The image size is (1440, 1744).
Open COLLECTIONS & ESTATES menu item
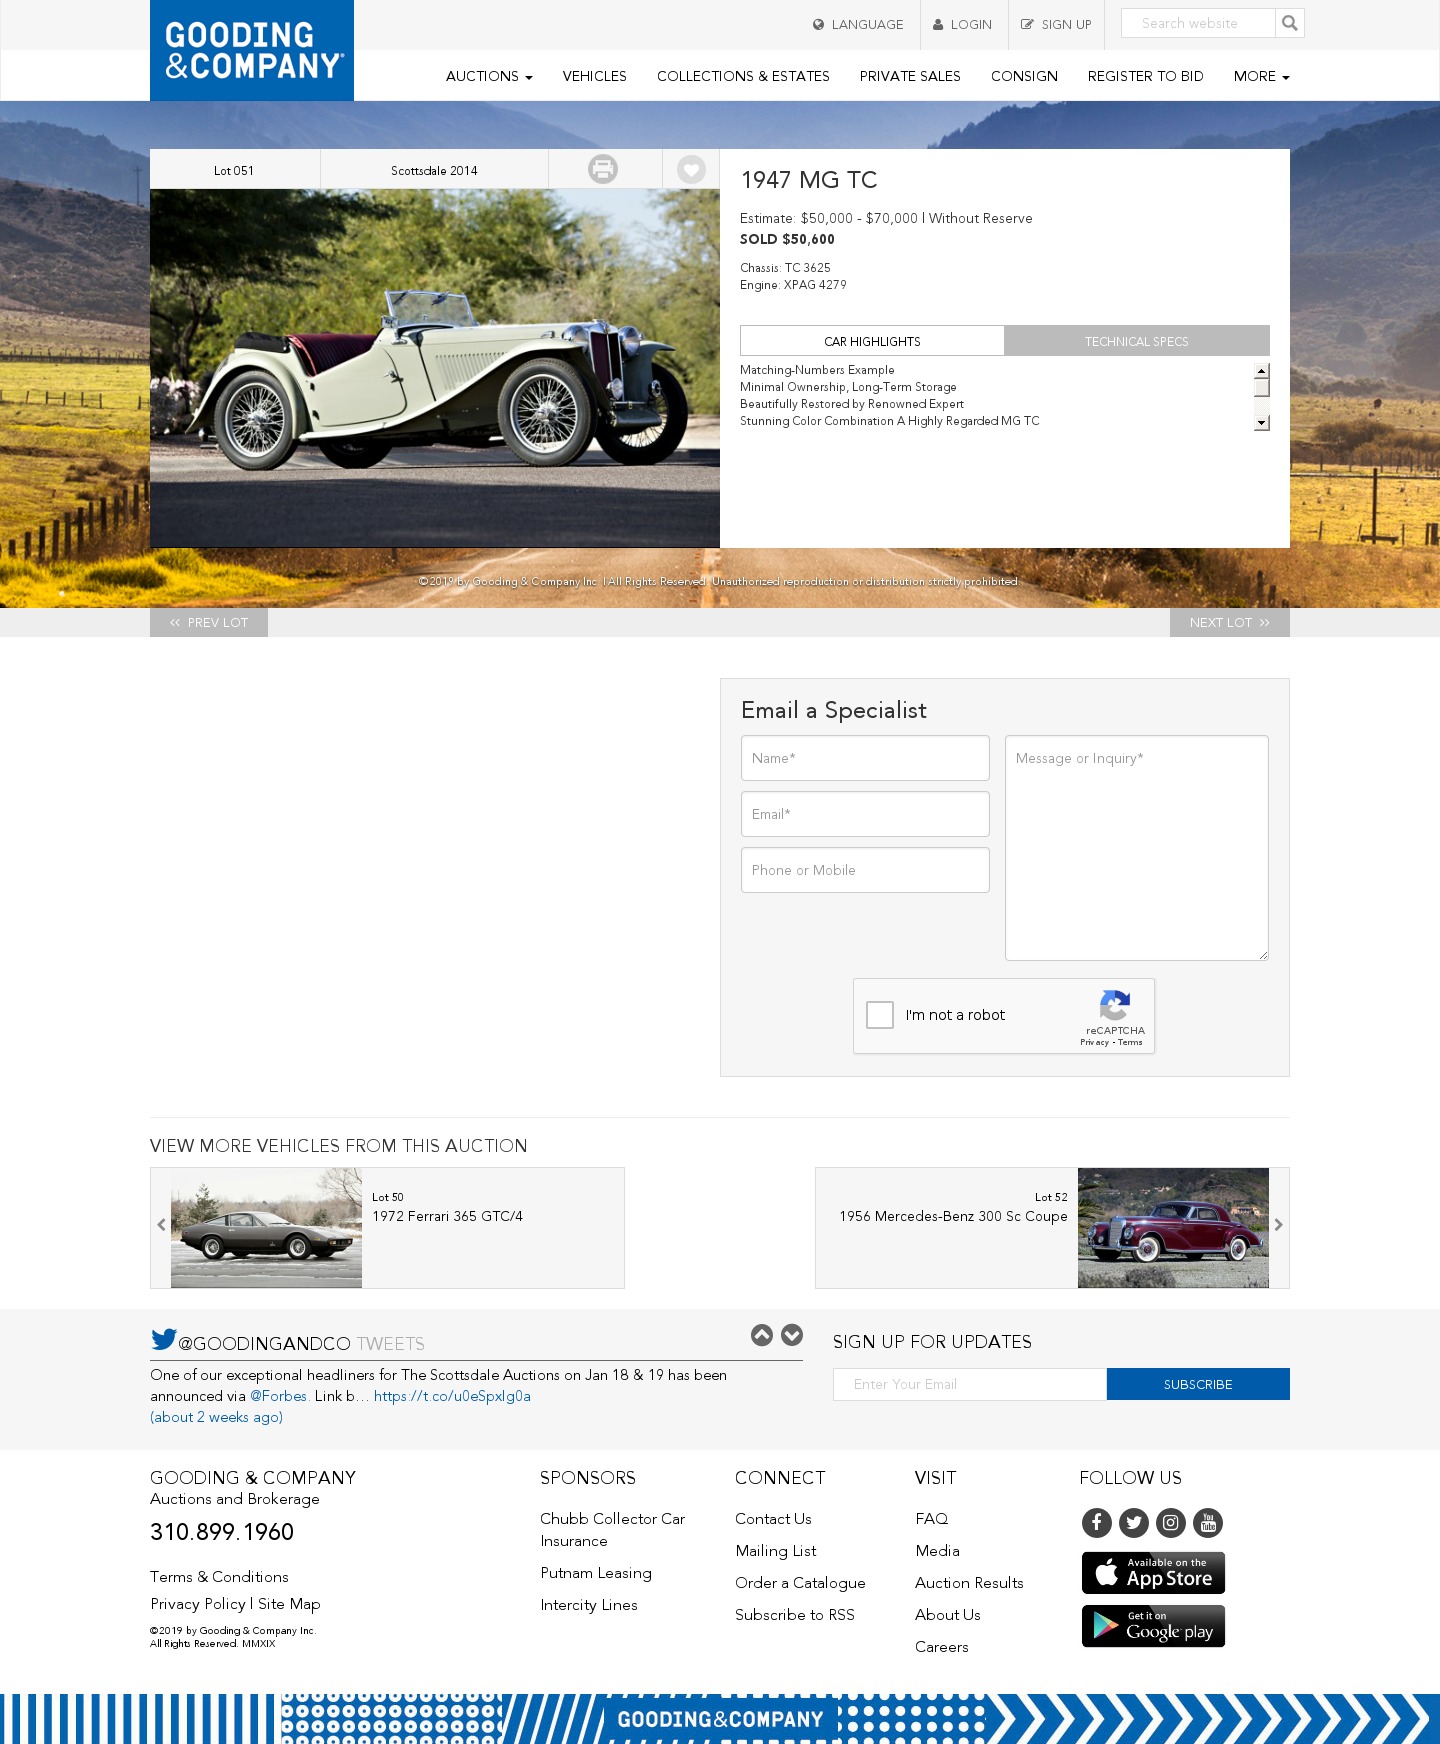point(743,76)
